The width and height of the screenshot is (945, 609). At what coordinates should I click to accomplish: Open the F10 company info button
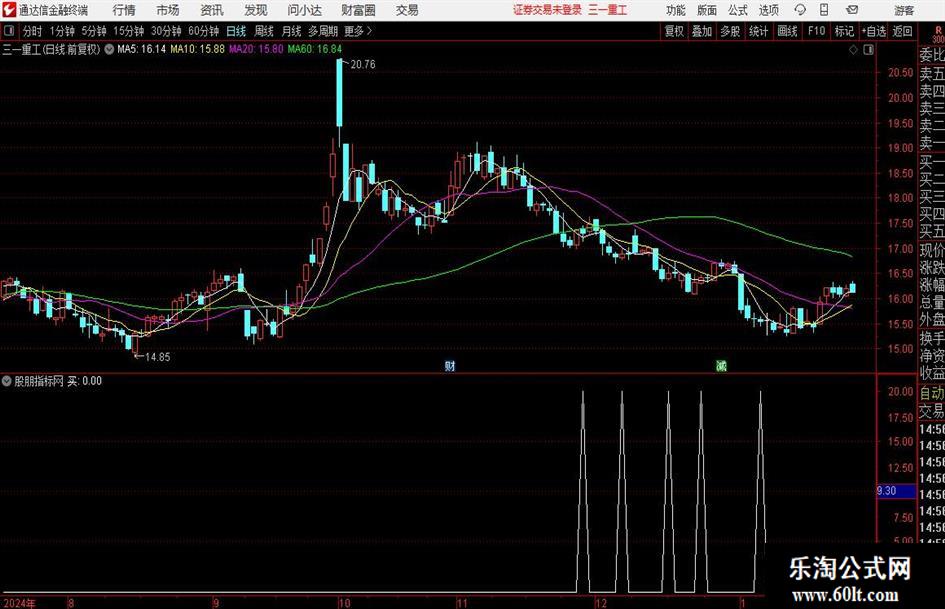pos(816,31)
